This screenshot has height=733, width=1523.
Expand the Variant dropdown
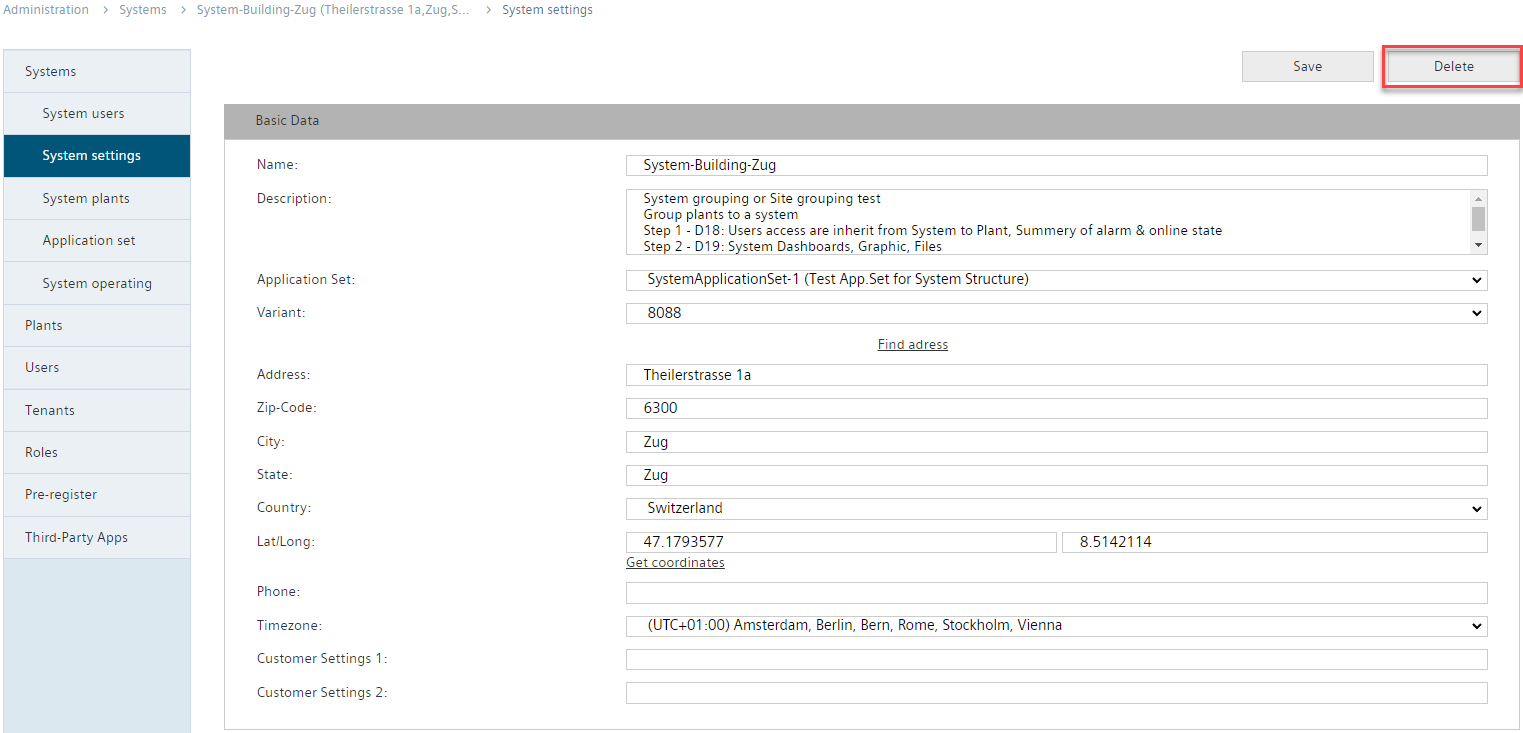pyautogui.click(x=1056, y=313)
